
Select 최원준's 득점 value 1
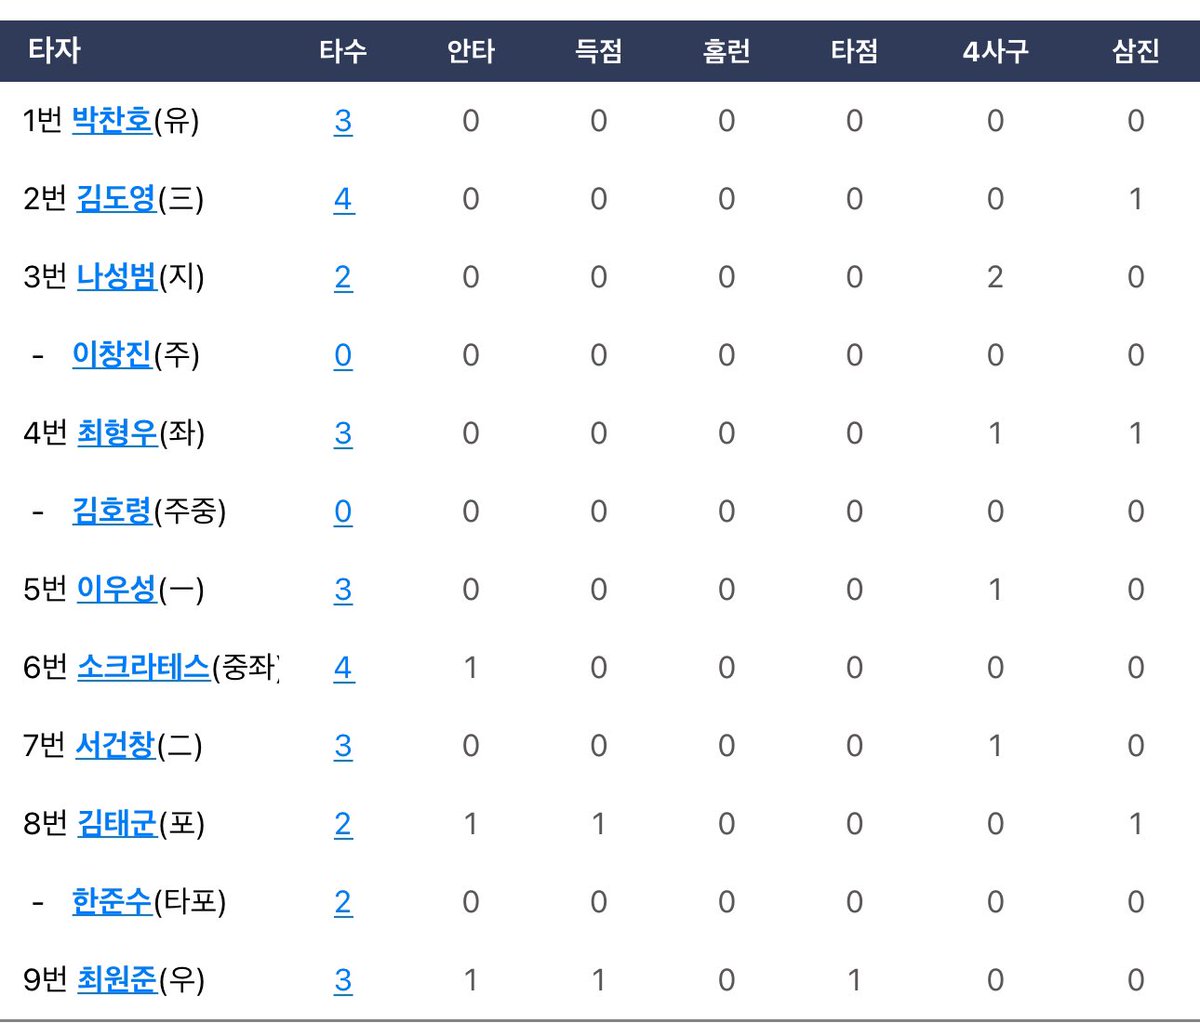[x=599, y=980]
